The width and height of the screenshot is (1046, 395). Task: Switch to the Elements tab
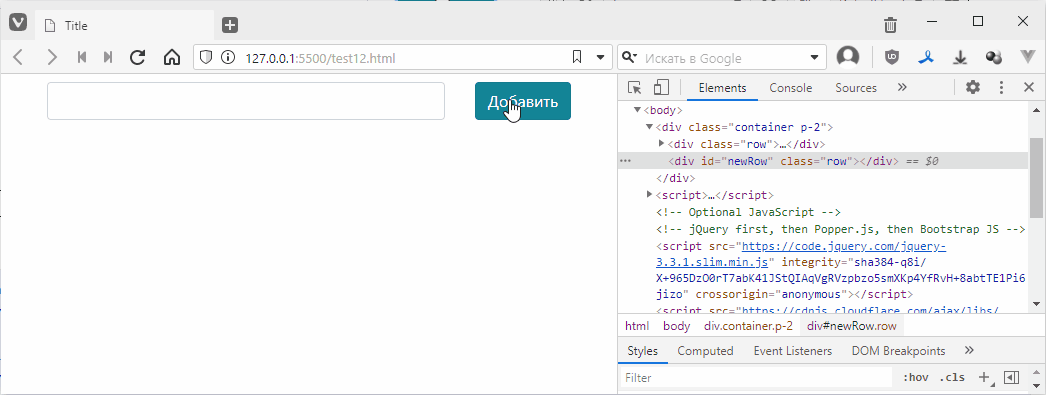(x=722, y=87)
